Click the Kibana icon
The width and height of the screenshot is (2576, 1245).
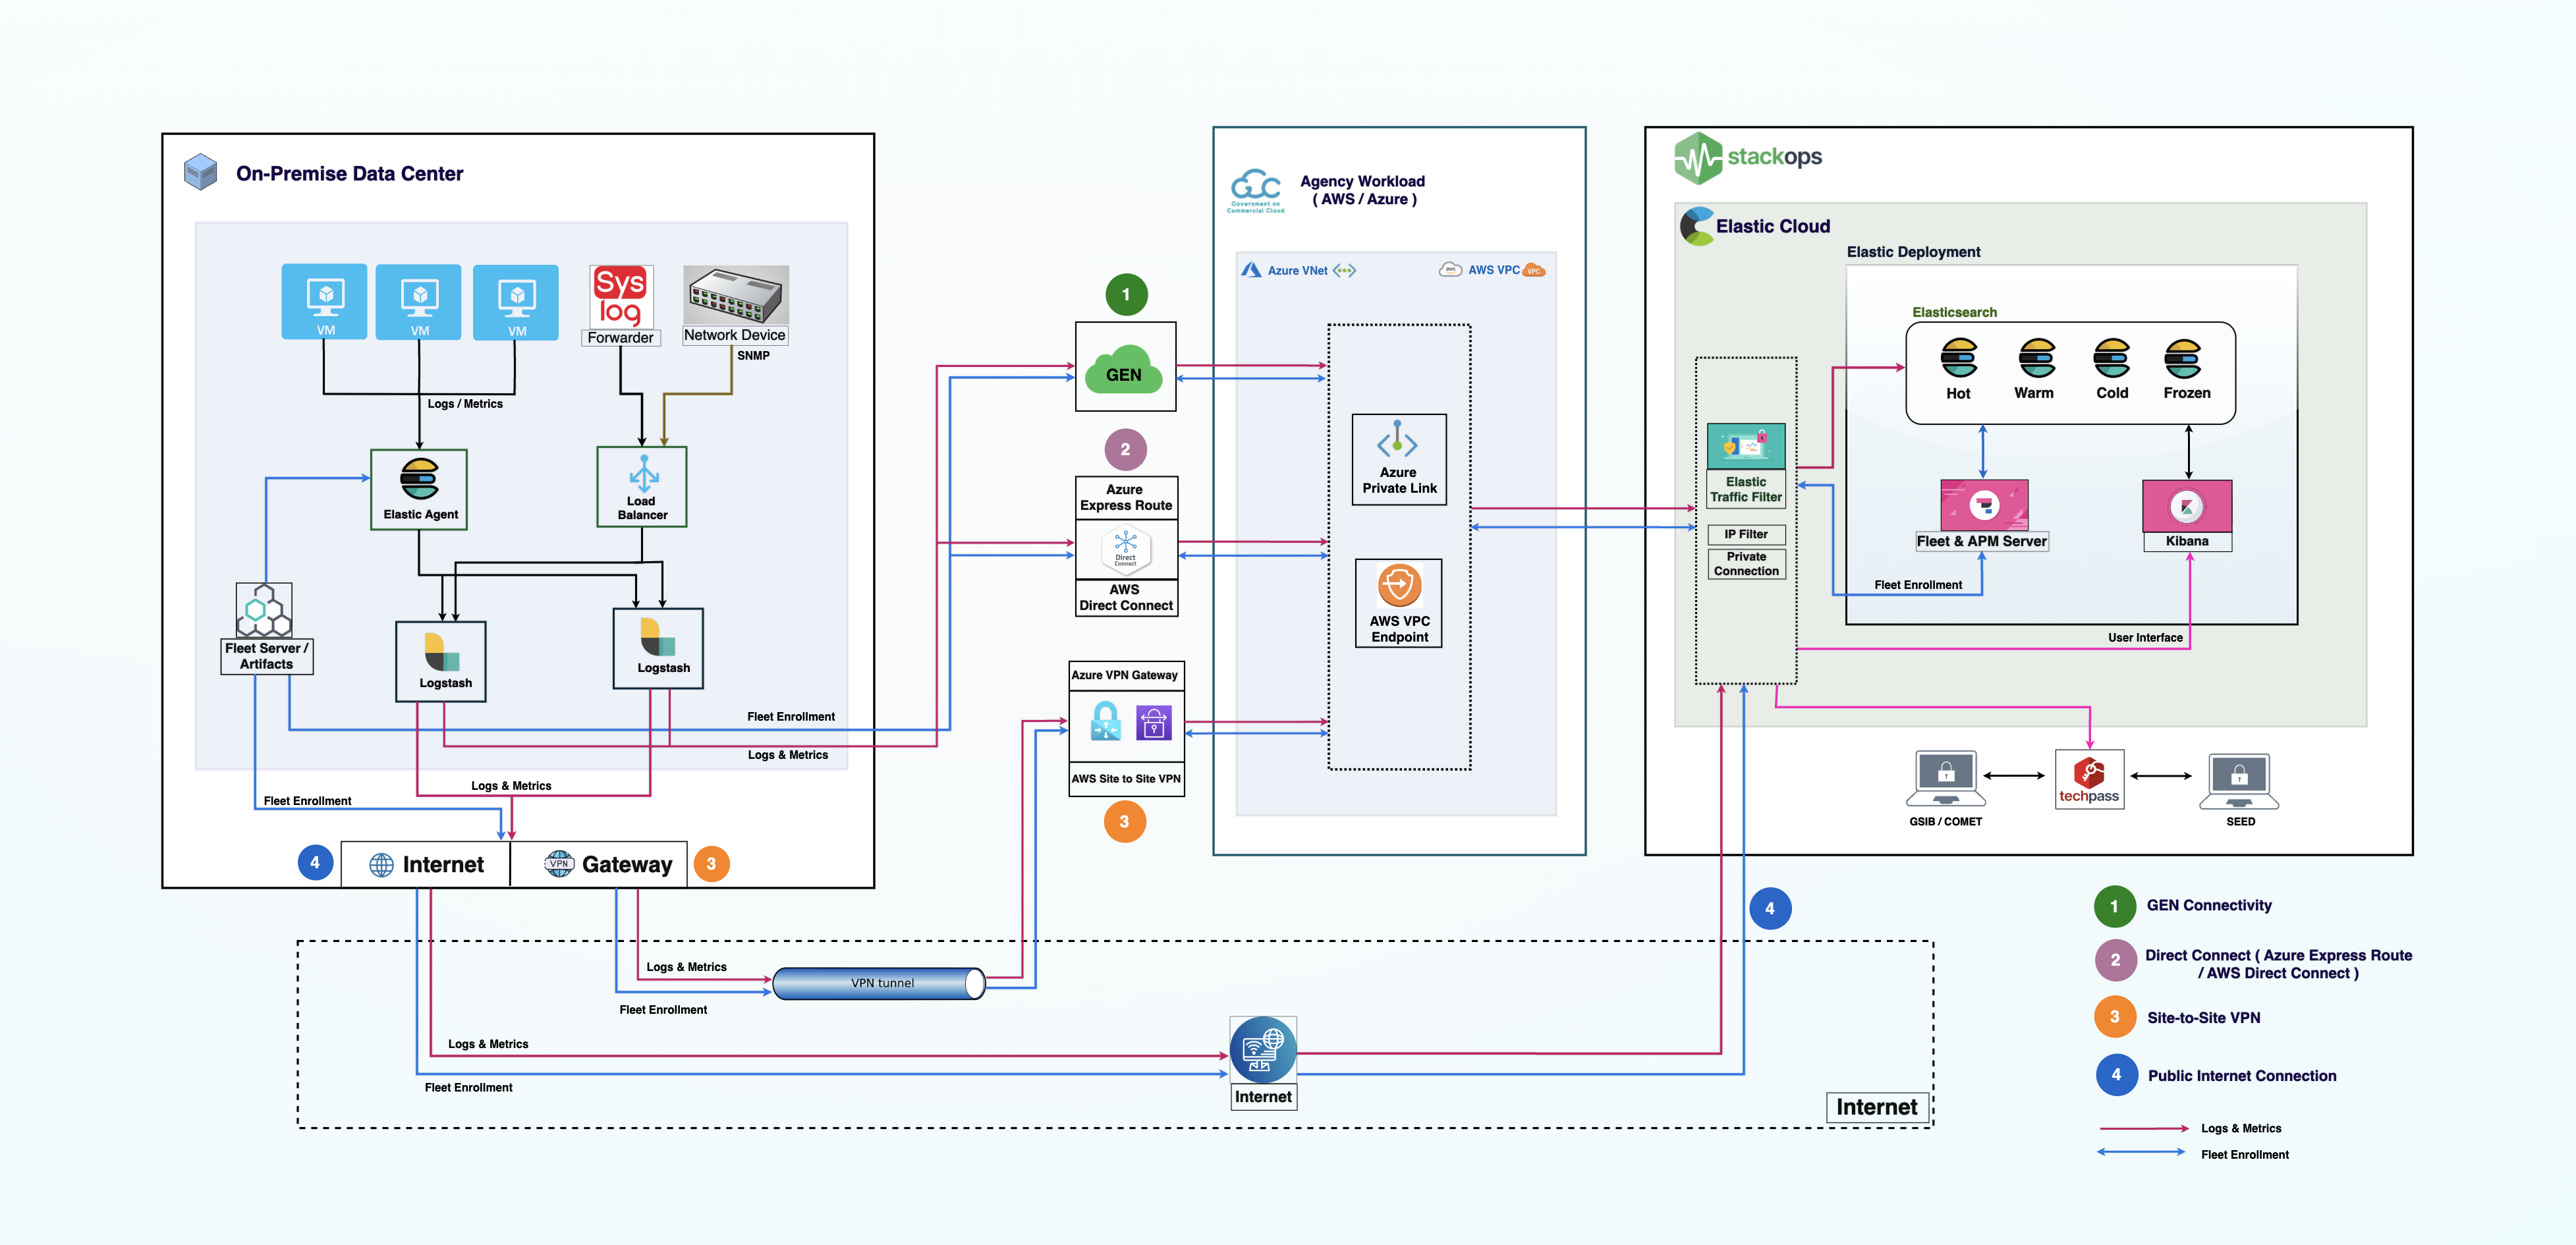click(x=2187, y=506)
